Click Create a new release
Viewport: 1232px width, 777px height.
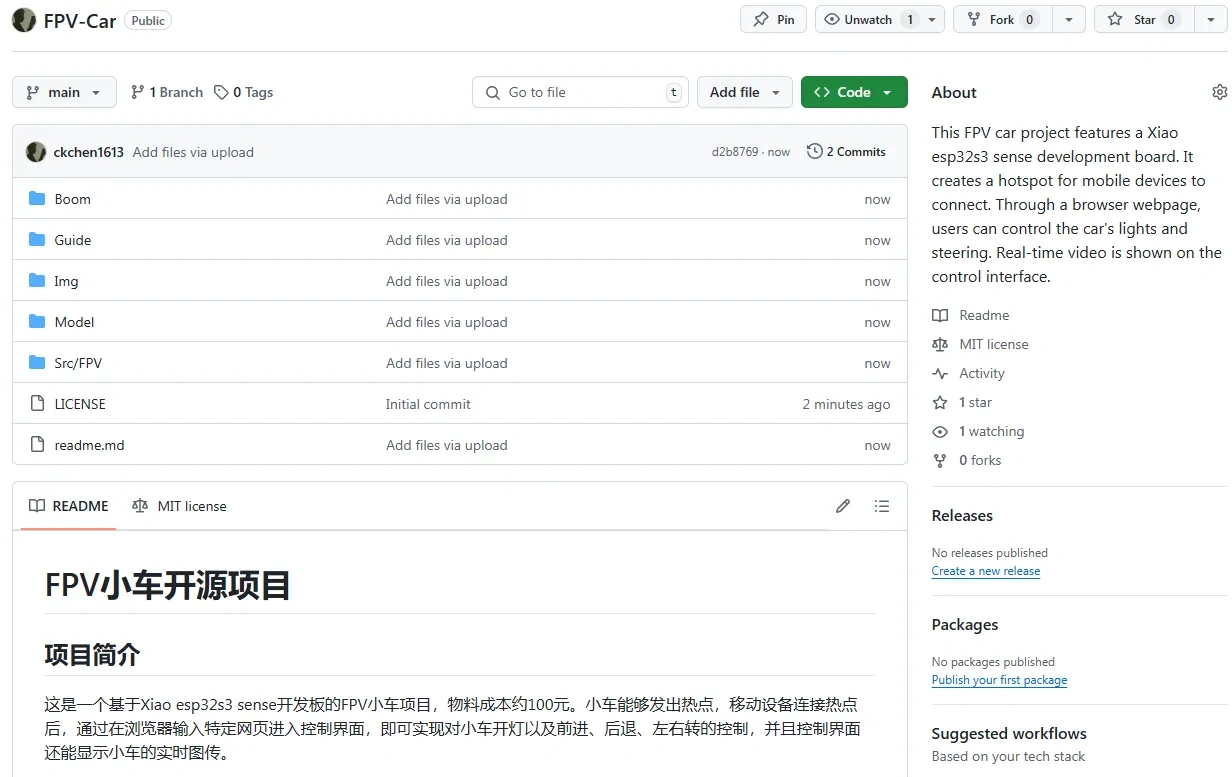986,571
